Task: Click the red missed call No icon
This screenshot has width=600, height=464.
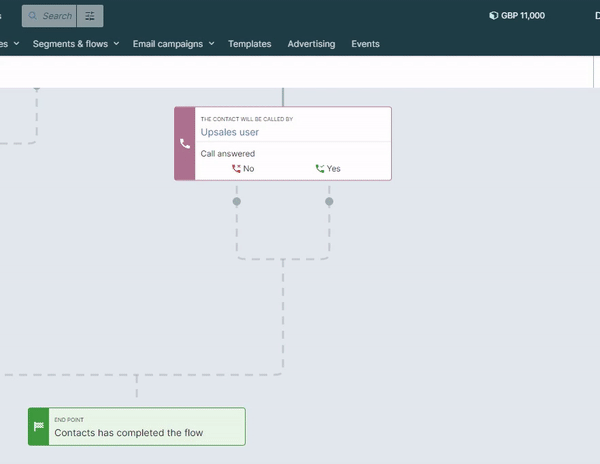Action: pyautogui.click(x=236, y=169)
